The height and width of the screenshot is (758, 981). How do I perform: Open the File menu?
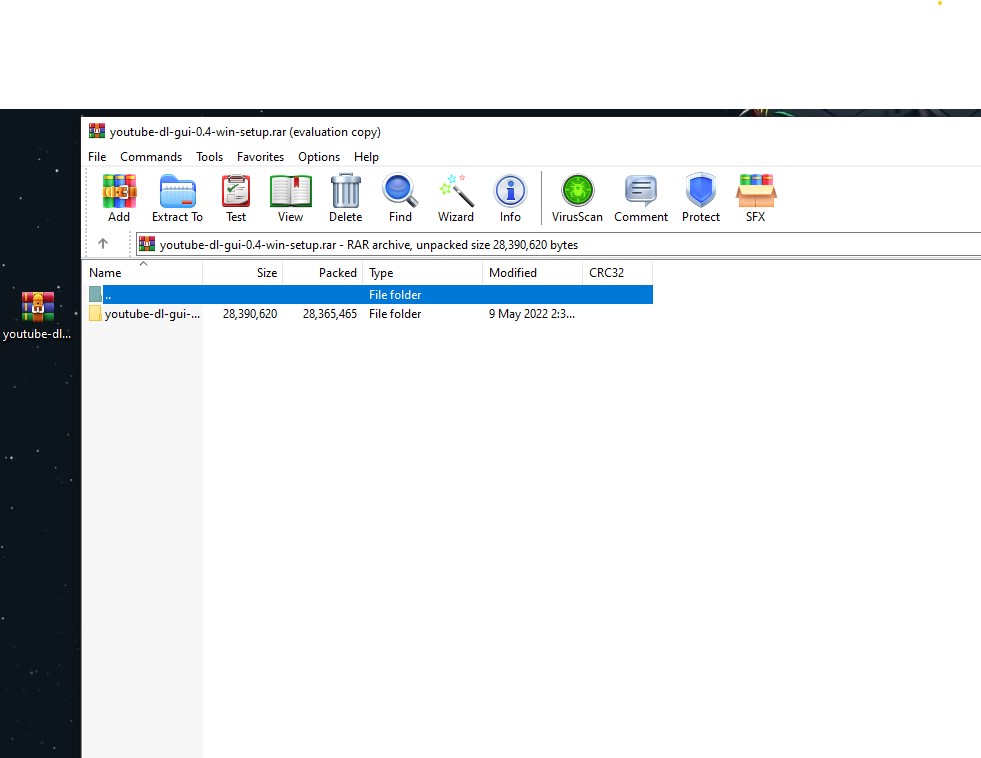coord(97,157)
